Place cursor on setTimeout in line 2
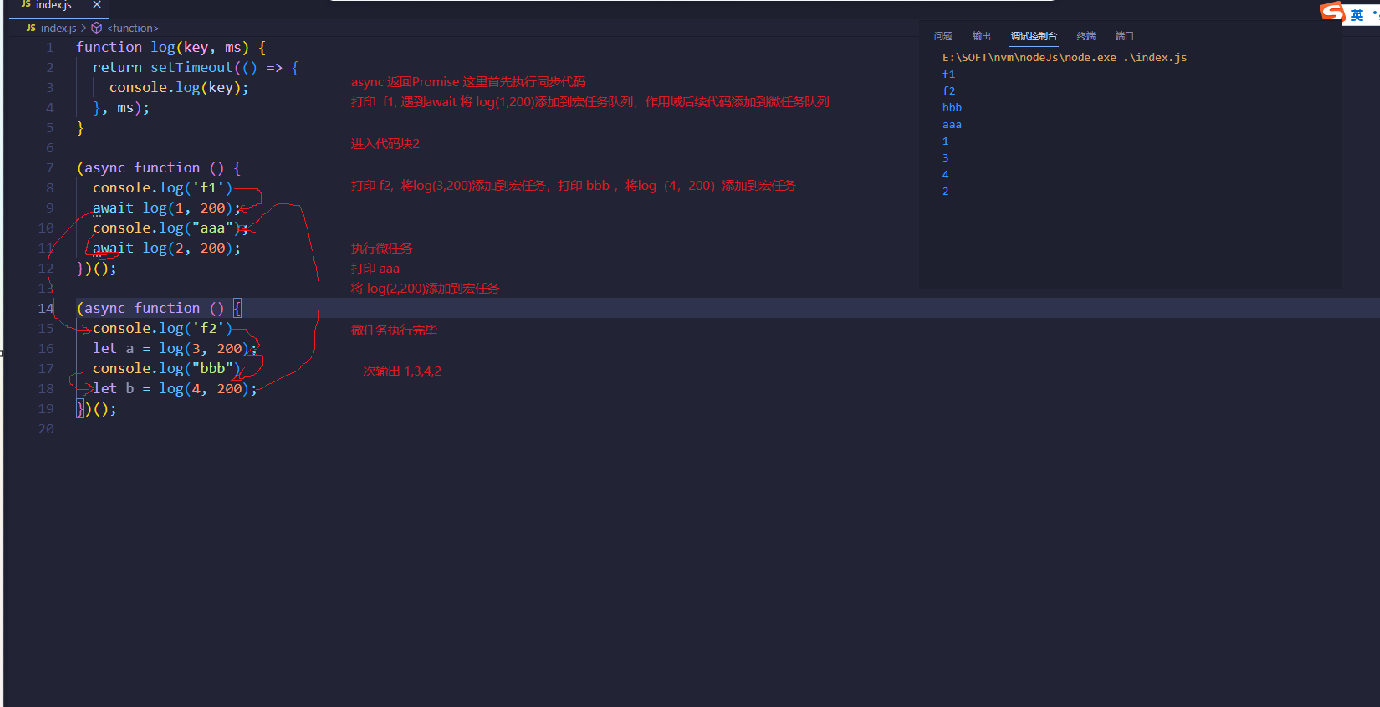 tap(190, 67)
